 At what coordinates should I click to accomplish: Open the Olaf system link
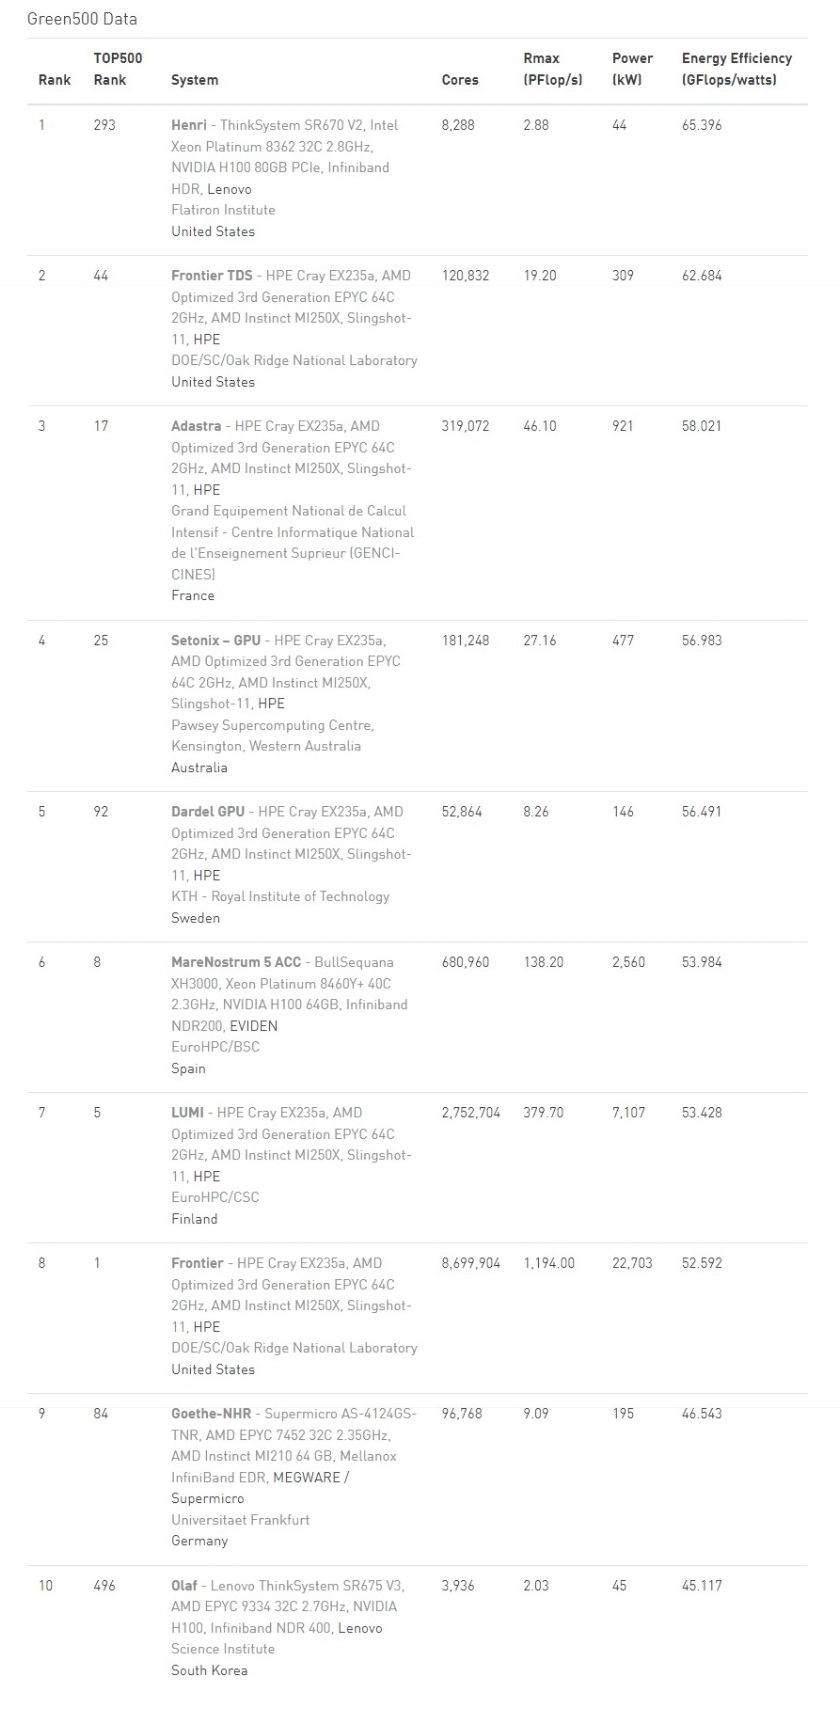[x=185, y=1585]
